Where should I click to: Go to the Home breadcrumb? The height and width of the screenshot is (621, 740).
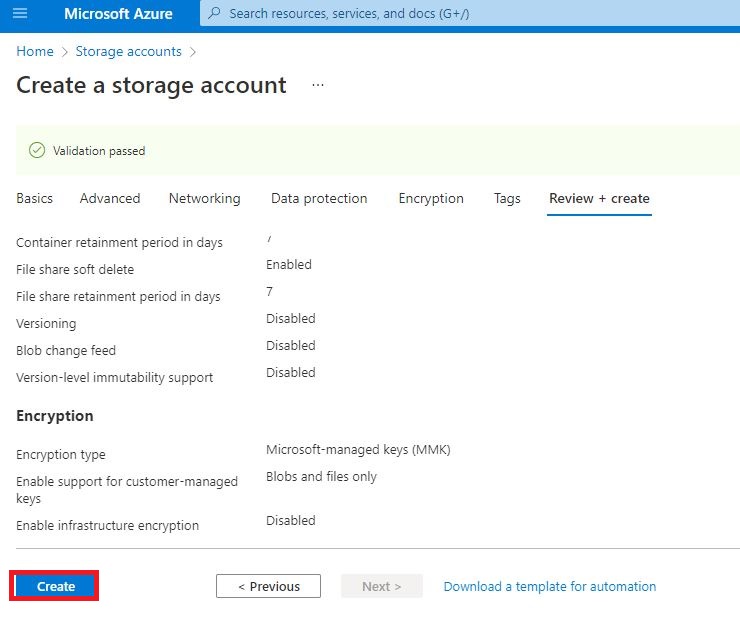(x=35, y=51)
